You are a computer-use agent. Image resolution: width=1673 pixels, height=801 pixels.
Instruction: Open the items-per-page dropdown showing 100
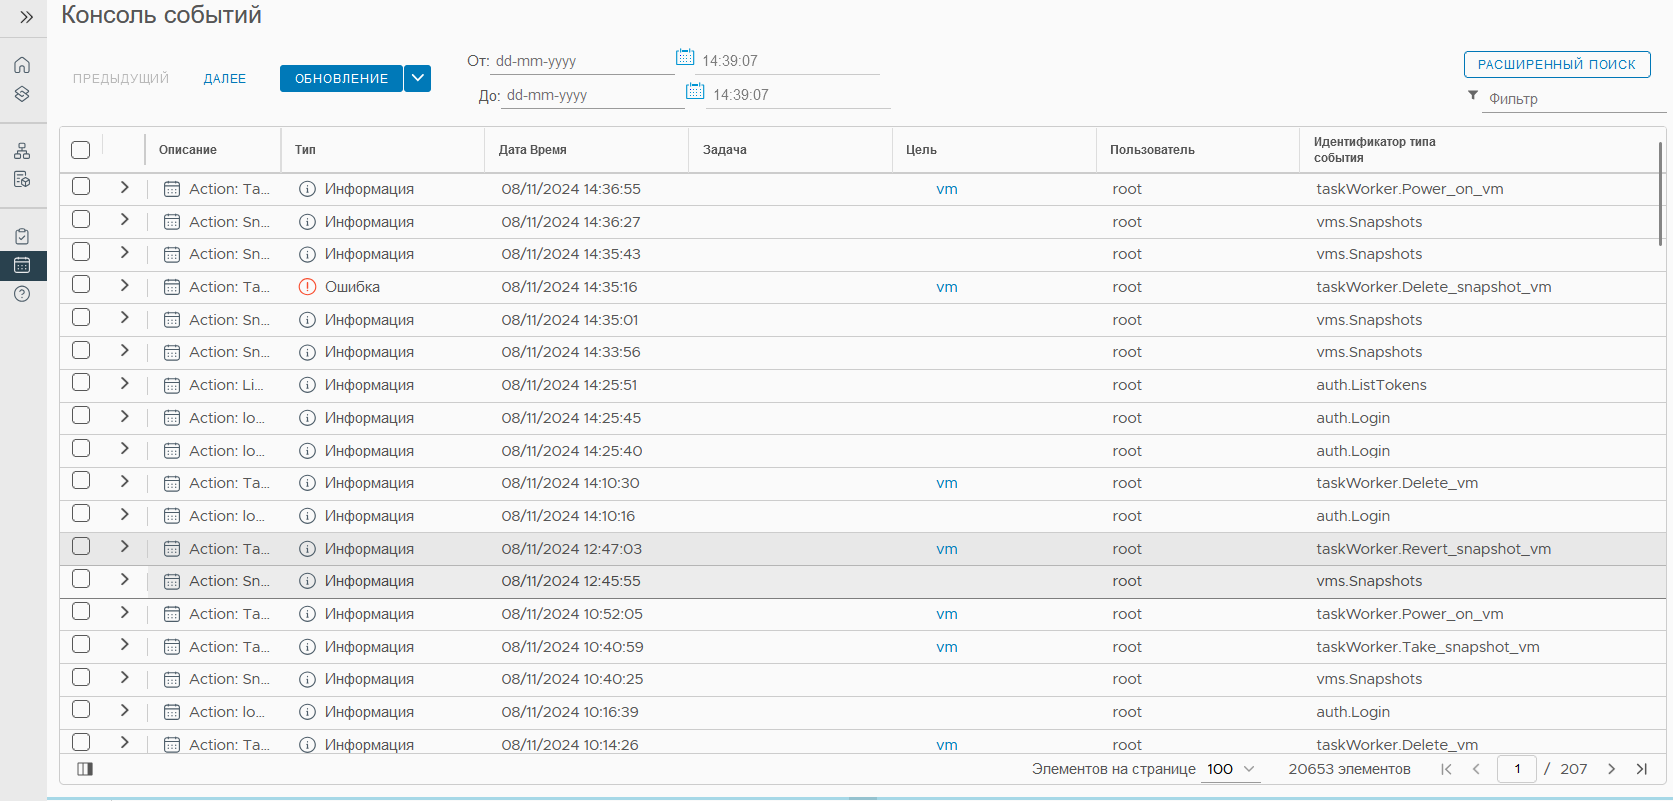[1230, 769]
